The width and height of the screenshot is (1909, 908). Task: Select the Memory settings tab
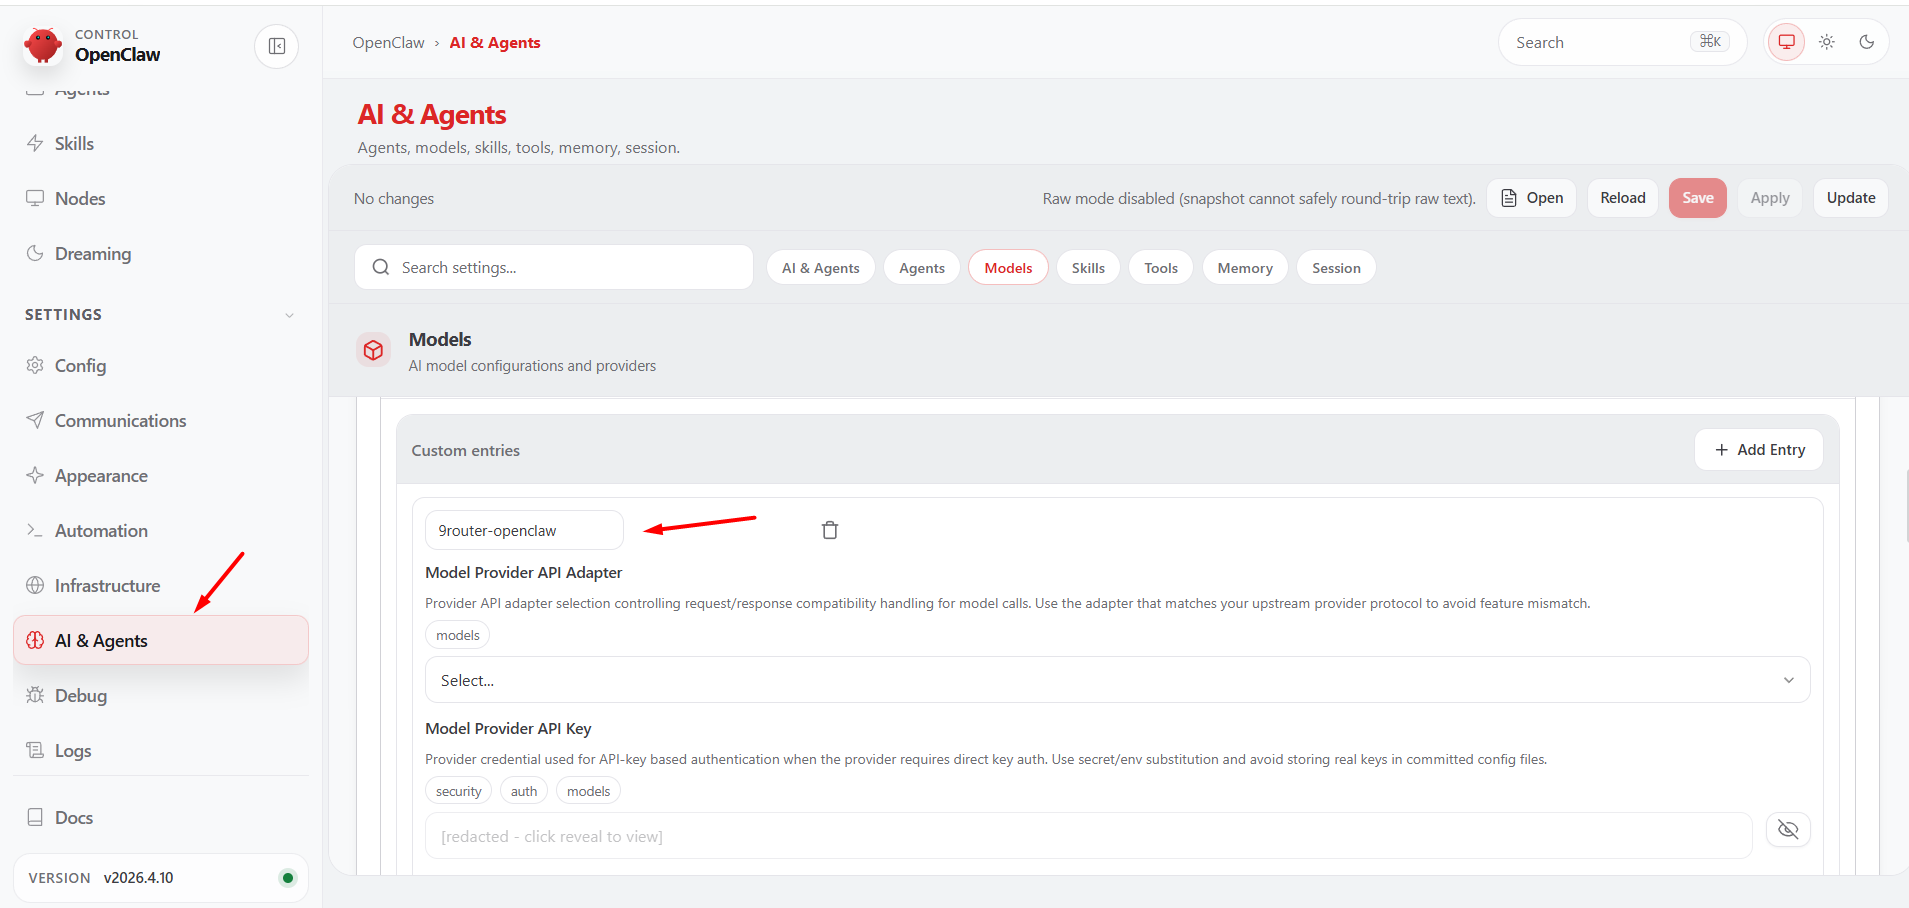pos(1244,268)
